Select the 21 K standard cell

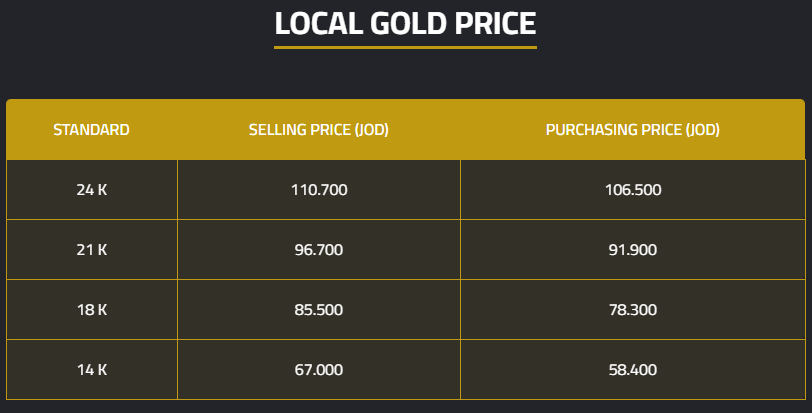(x=91, y=250)
